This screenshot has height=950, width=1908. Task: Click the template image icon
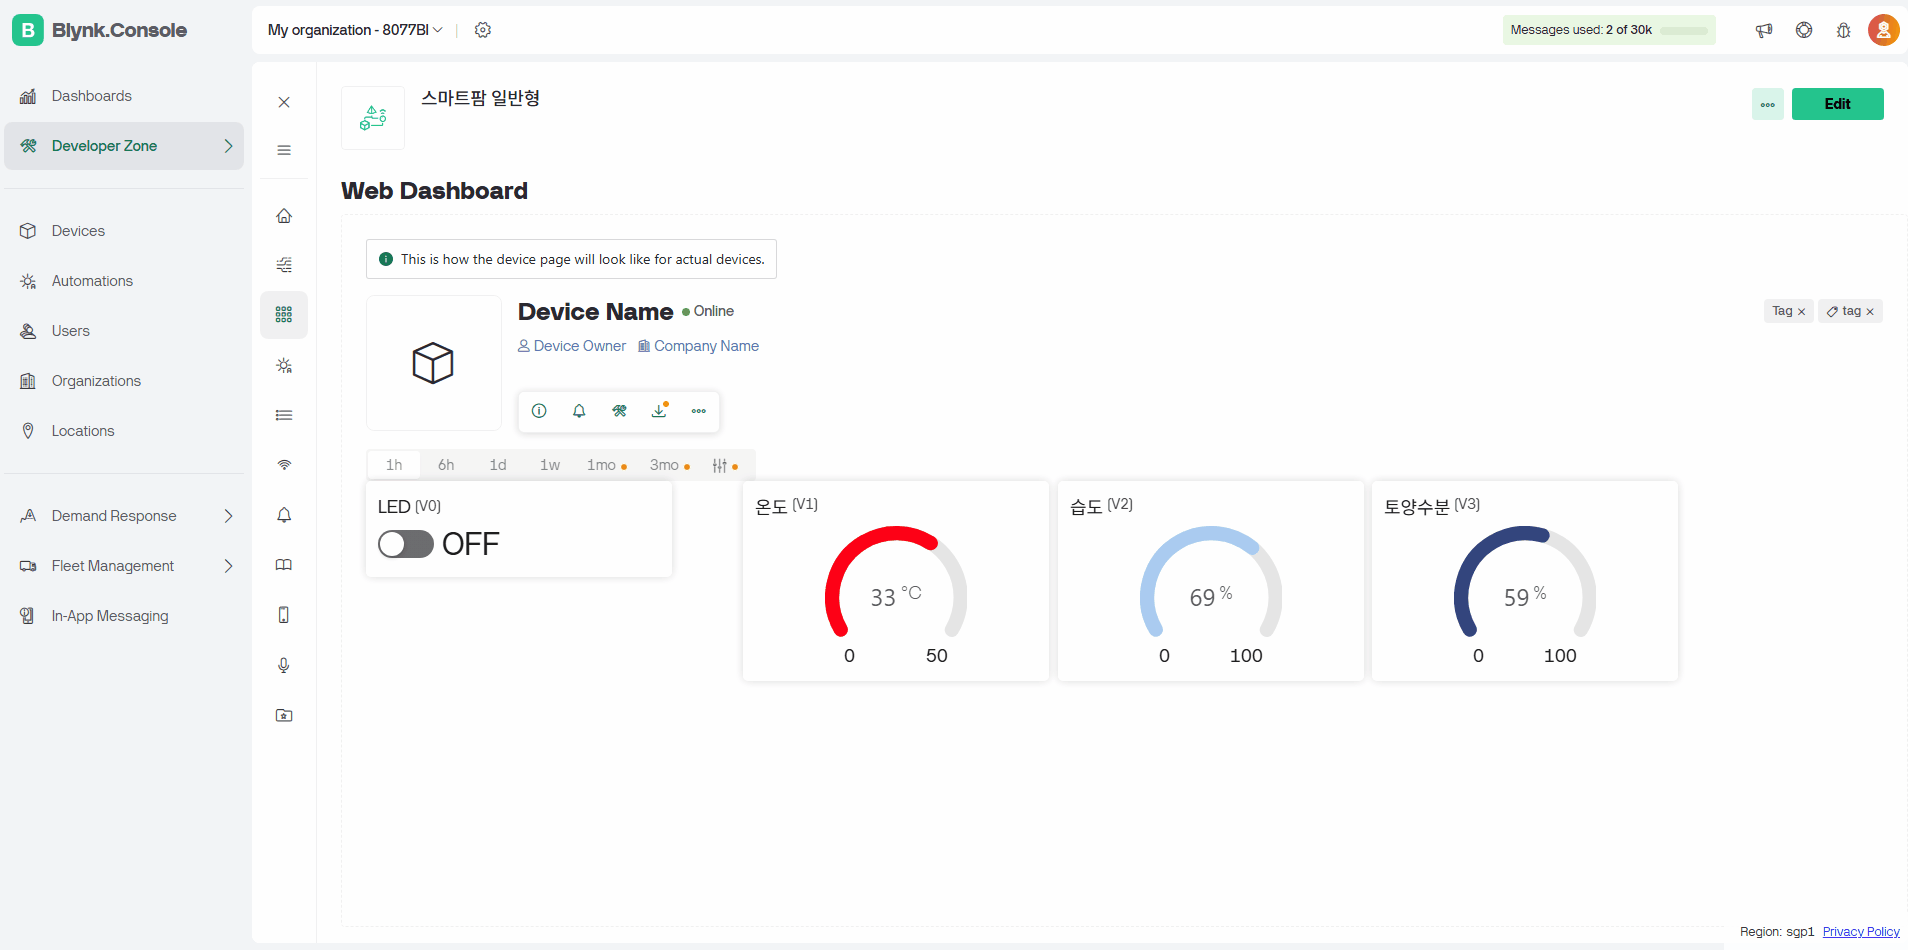click(x=373, y=118)
